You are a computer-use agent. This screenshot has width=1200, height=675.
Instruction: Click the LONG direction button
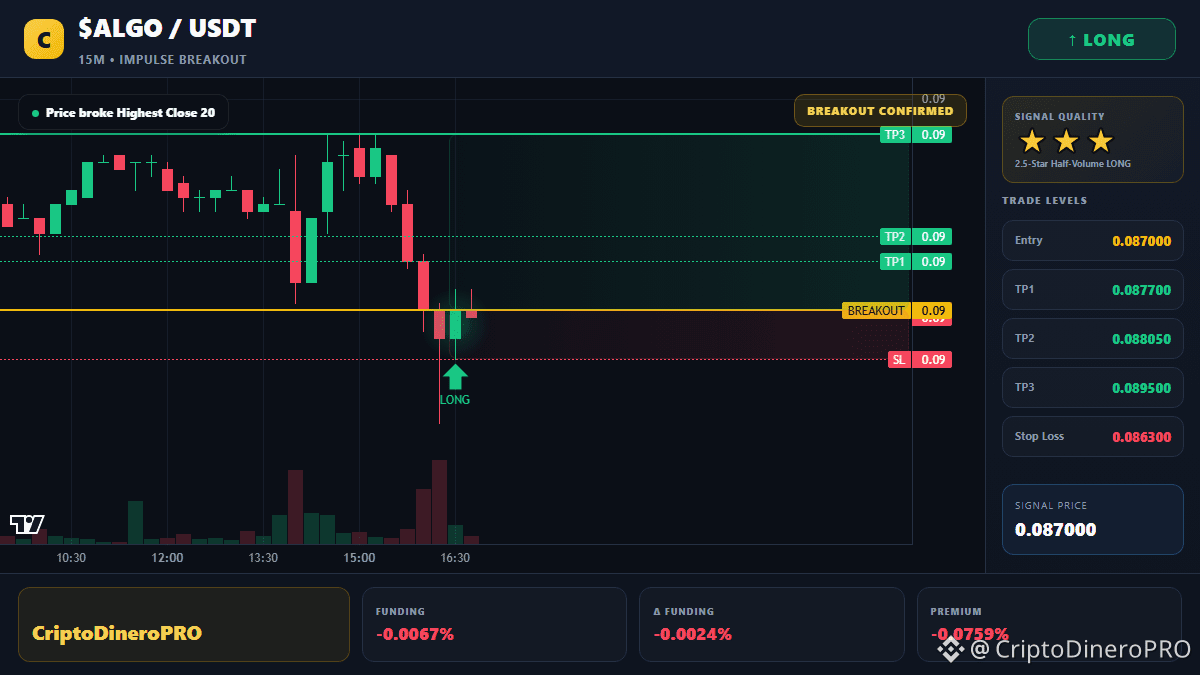click(1101, 40)
